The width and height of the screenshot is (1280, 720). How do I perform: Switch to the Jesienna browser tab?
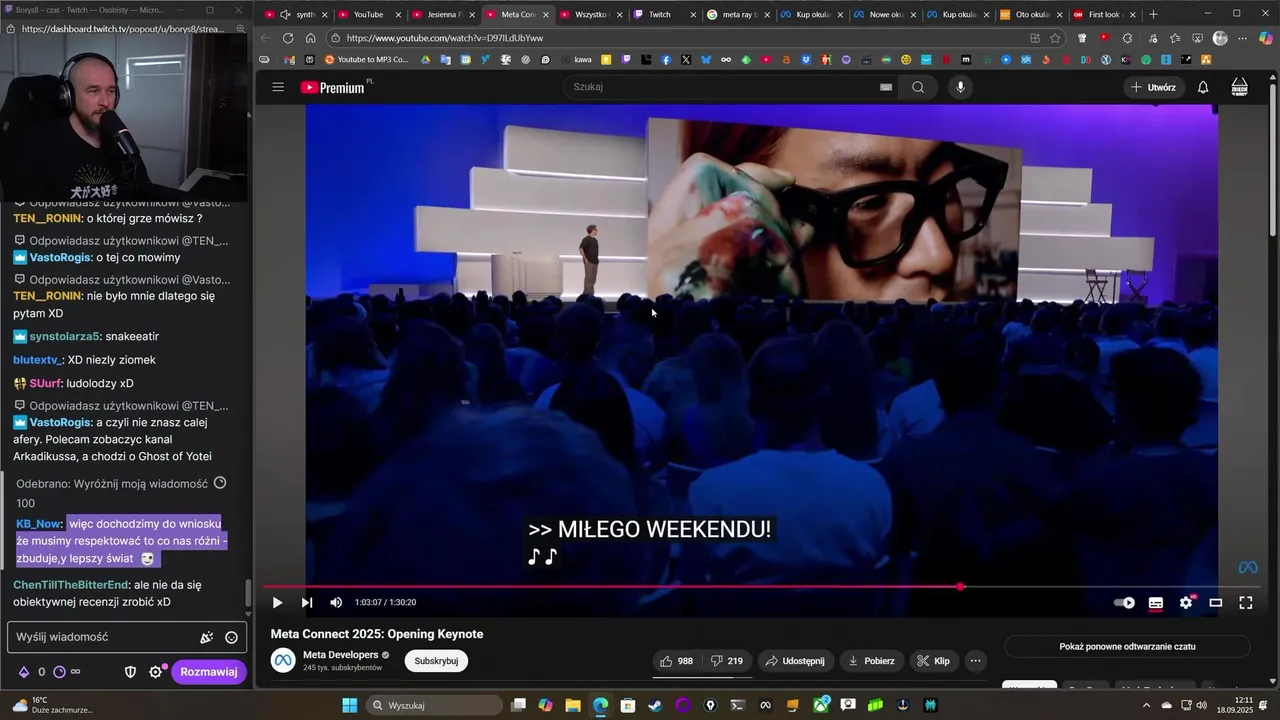coord(444,14)
